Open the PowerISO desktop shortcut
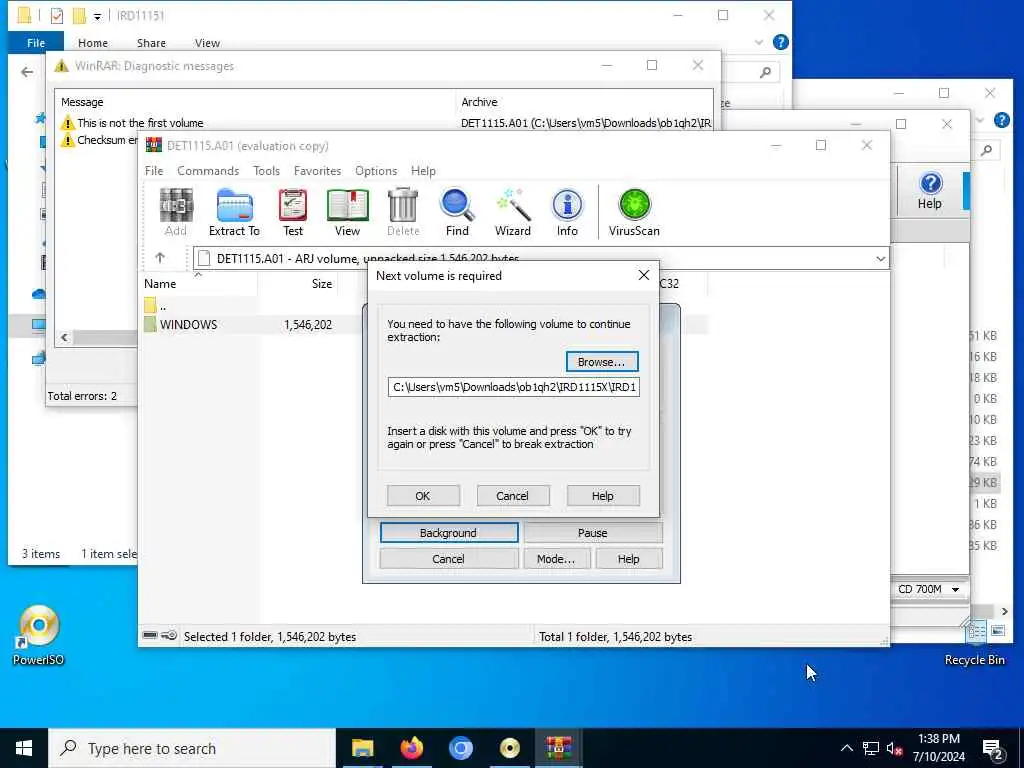This screenshot has height=768, width=1024. coord(39,635)
